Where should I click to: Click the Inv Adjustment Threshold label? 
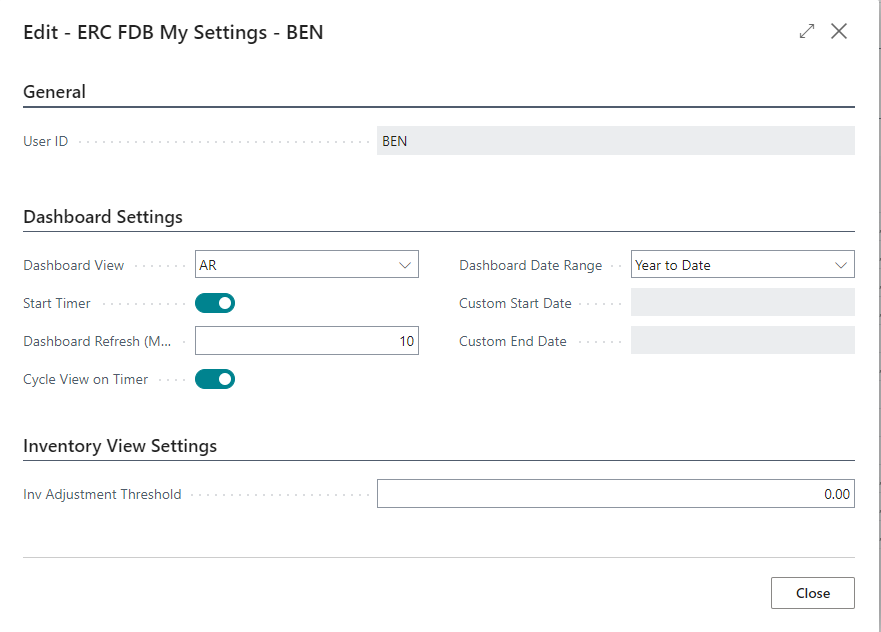(102, 494)
